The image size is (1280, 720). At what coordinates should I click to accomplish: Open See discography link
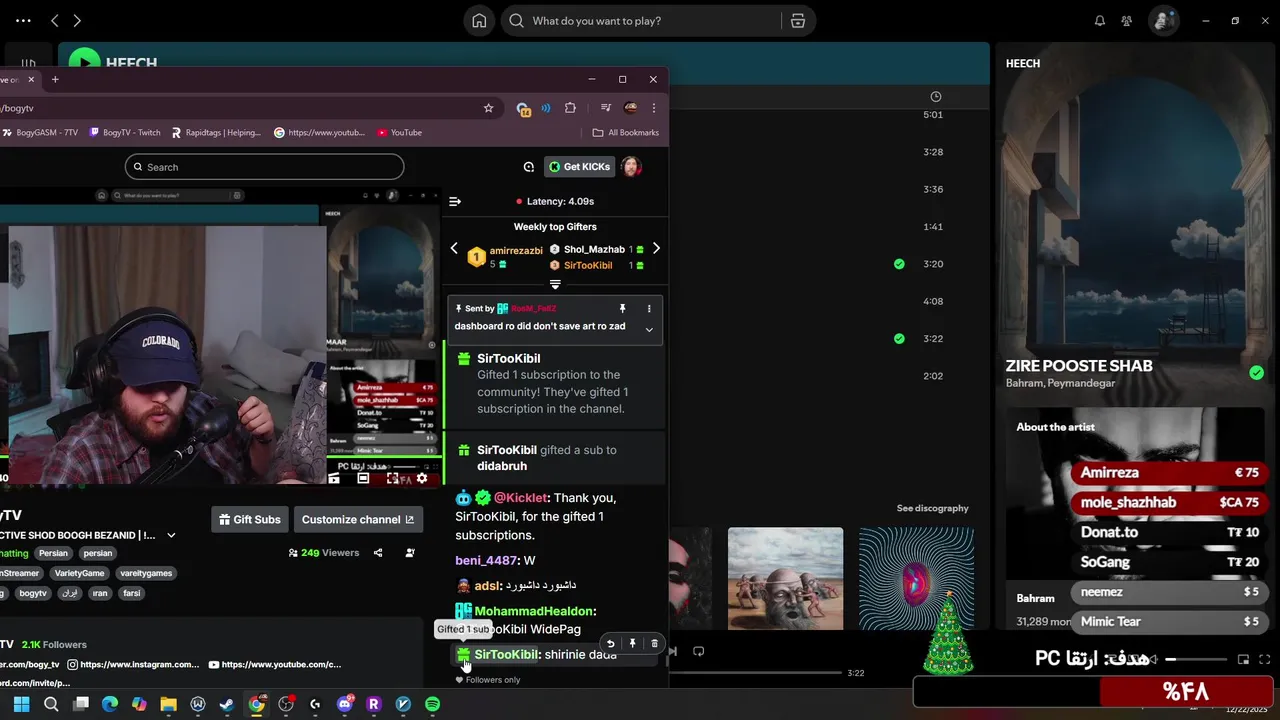pyautogui.click(x=932, y=508)
